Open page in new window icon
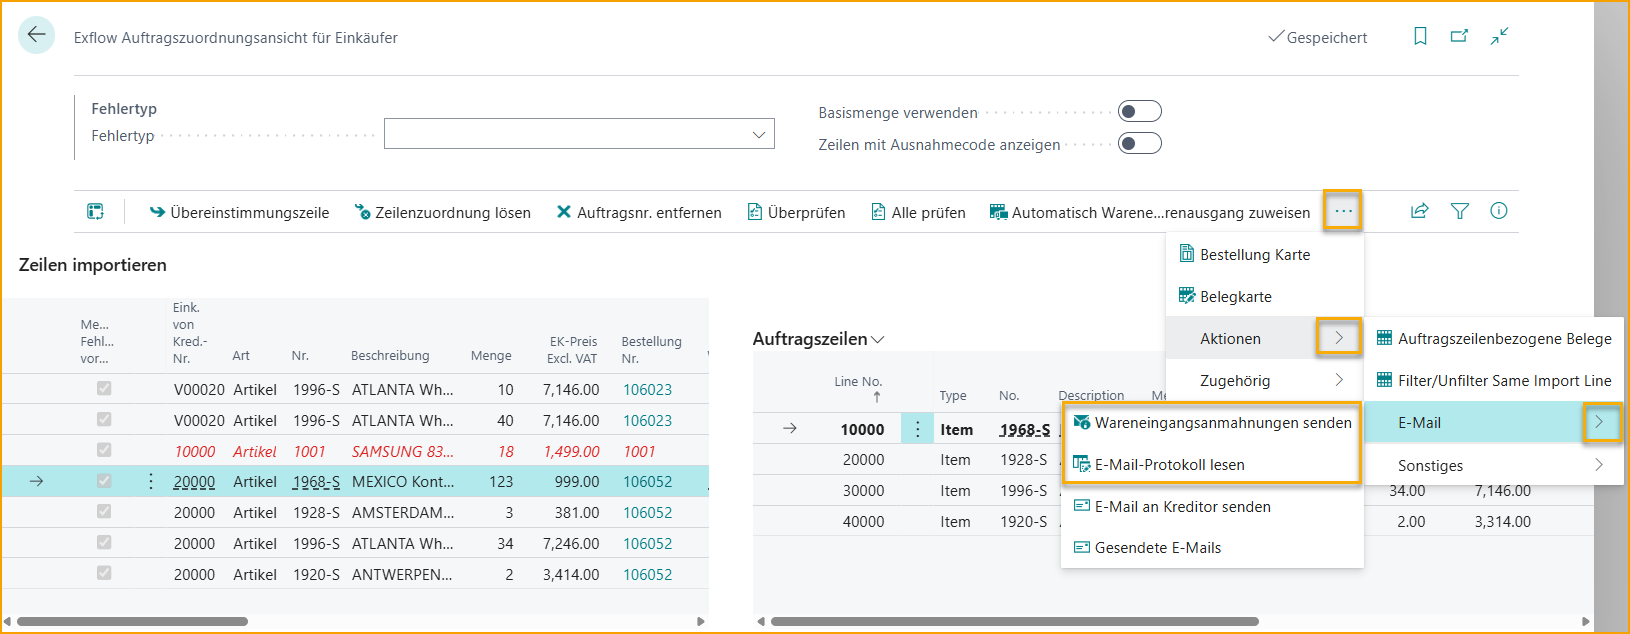Screen dimensions: 1630x634 coord(1459,36)
